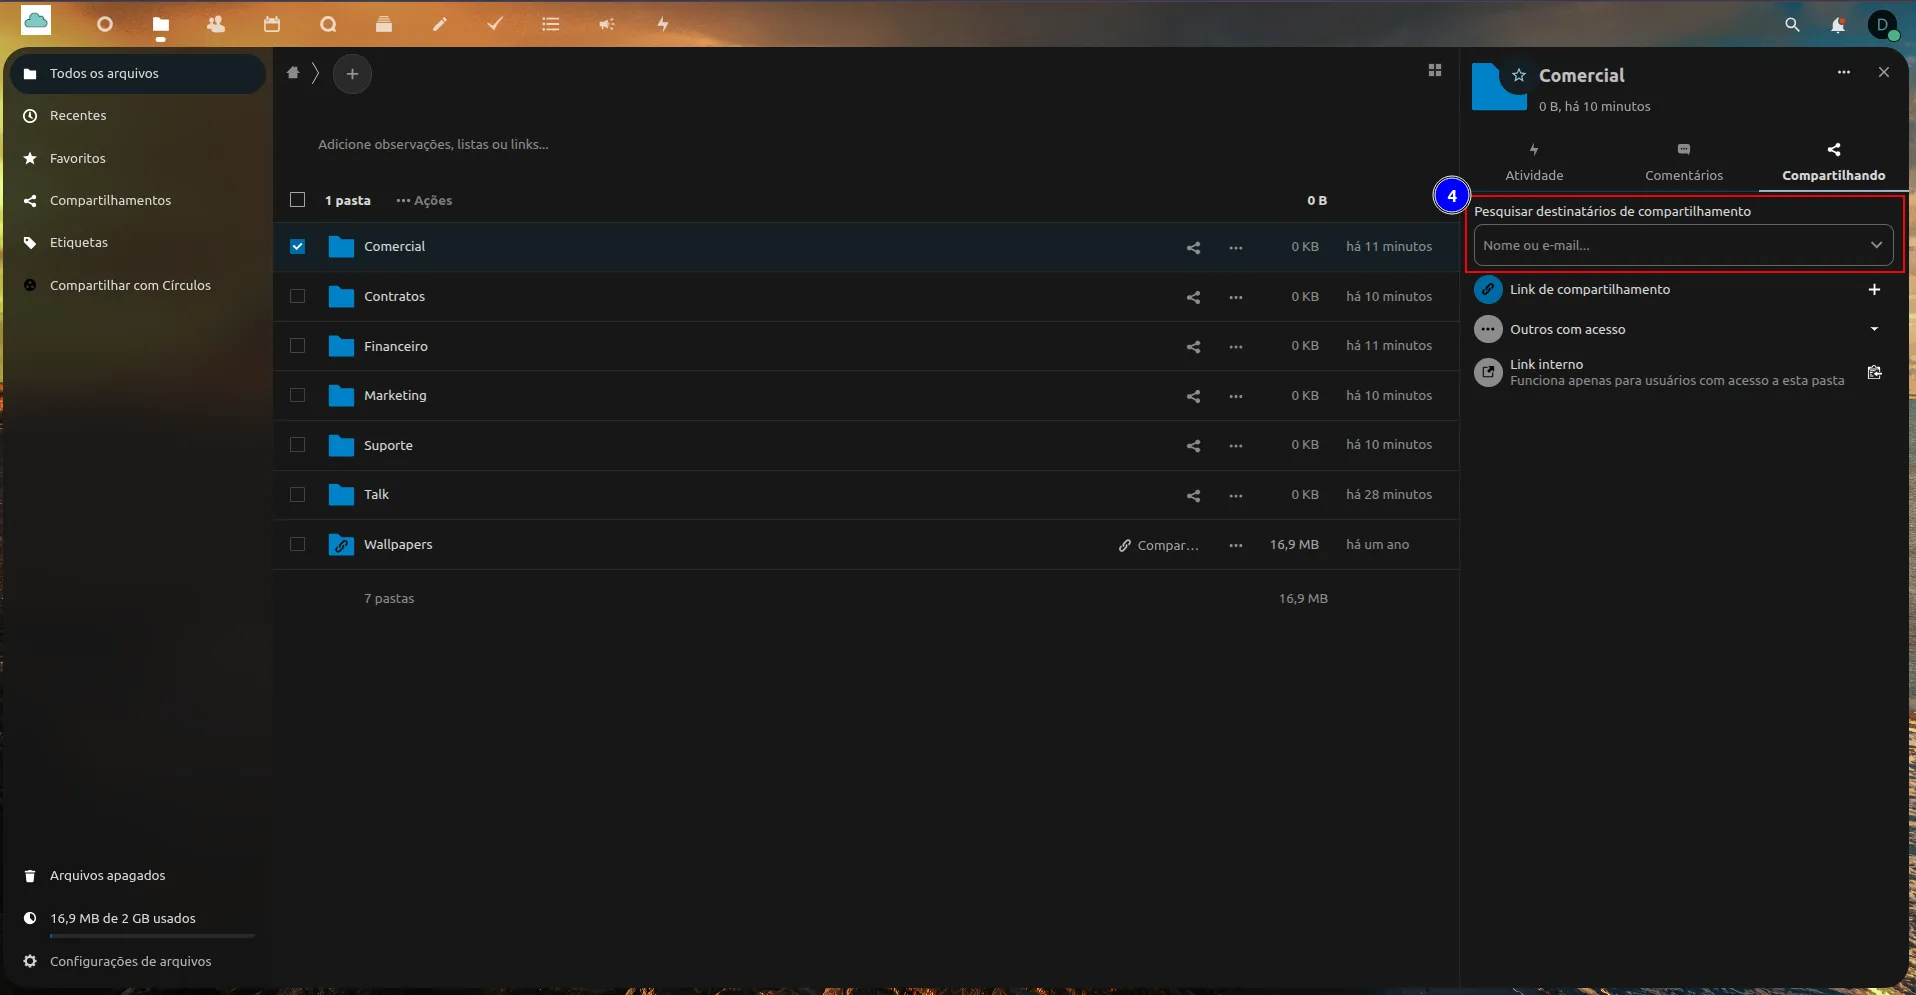The height and width of the screenshot is (995, 1916).
Task: Open the Files app icon
Action: [161, 24]
